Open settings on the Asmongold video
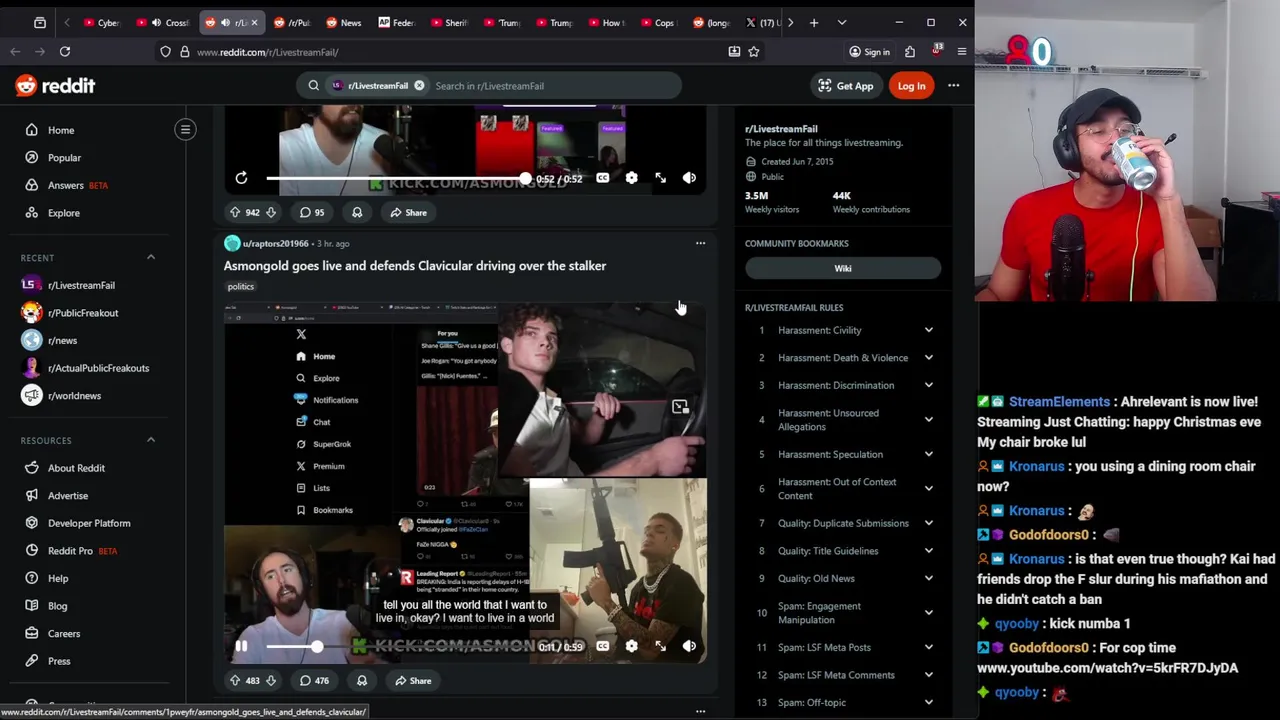The image size is (1280, 720). point(631,646)
